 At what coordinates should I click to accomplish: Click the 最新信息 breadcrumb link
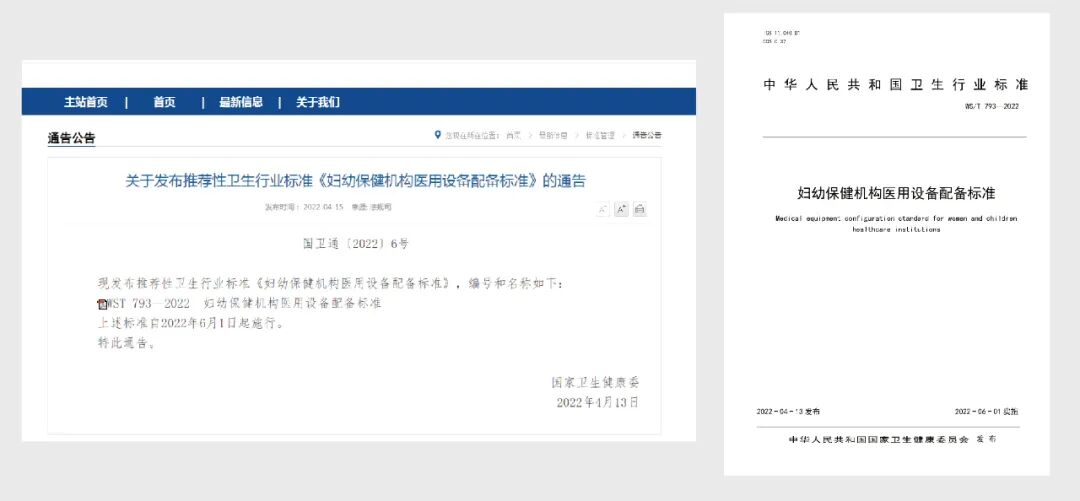tap(553, 135)
